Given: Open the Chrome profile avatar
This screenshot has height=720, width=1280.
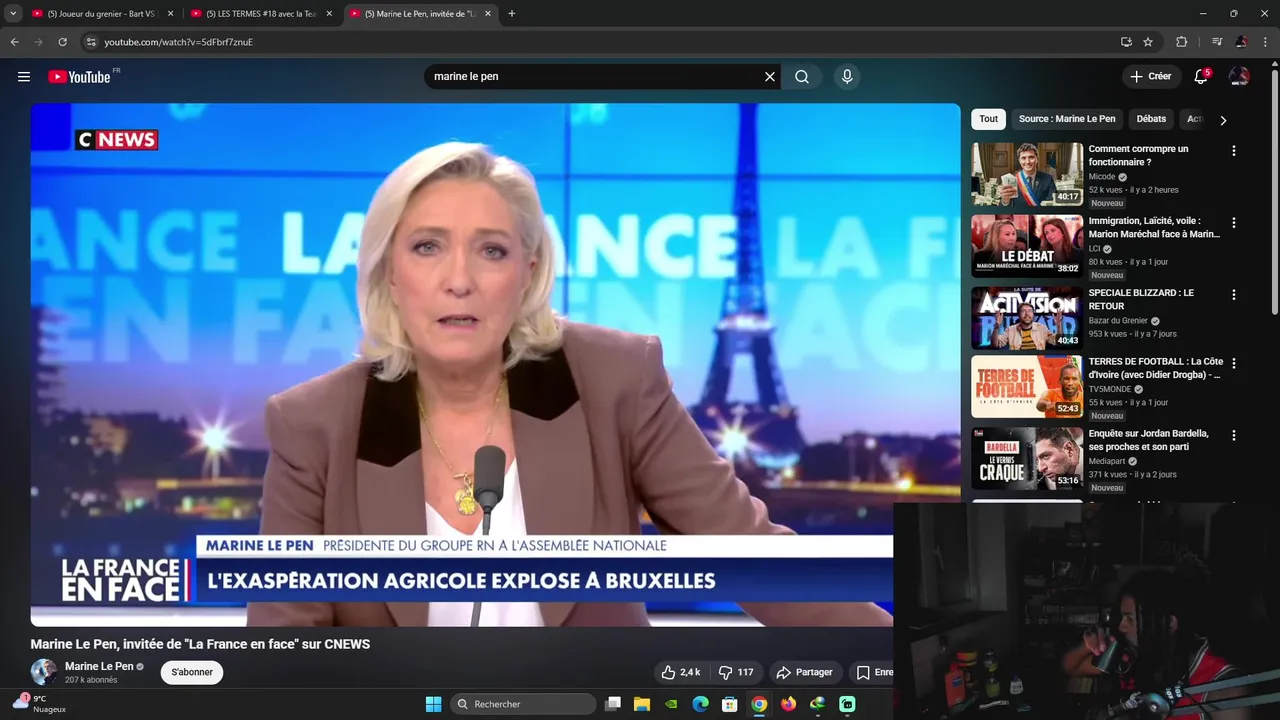Looking at the screenshot, I should point(1241,42).
